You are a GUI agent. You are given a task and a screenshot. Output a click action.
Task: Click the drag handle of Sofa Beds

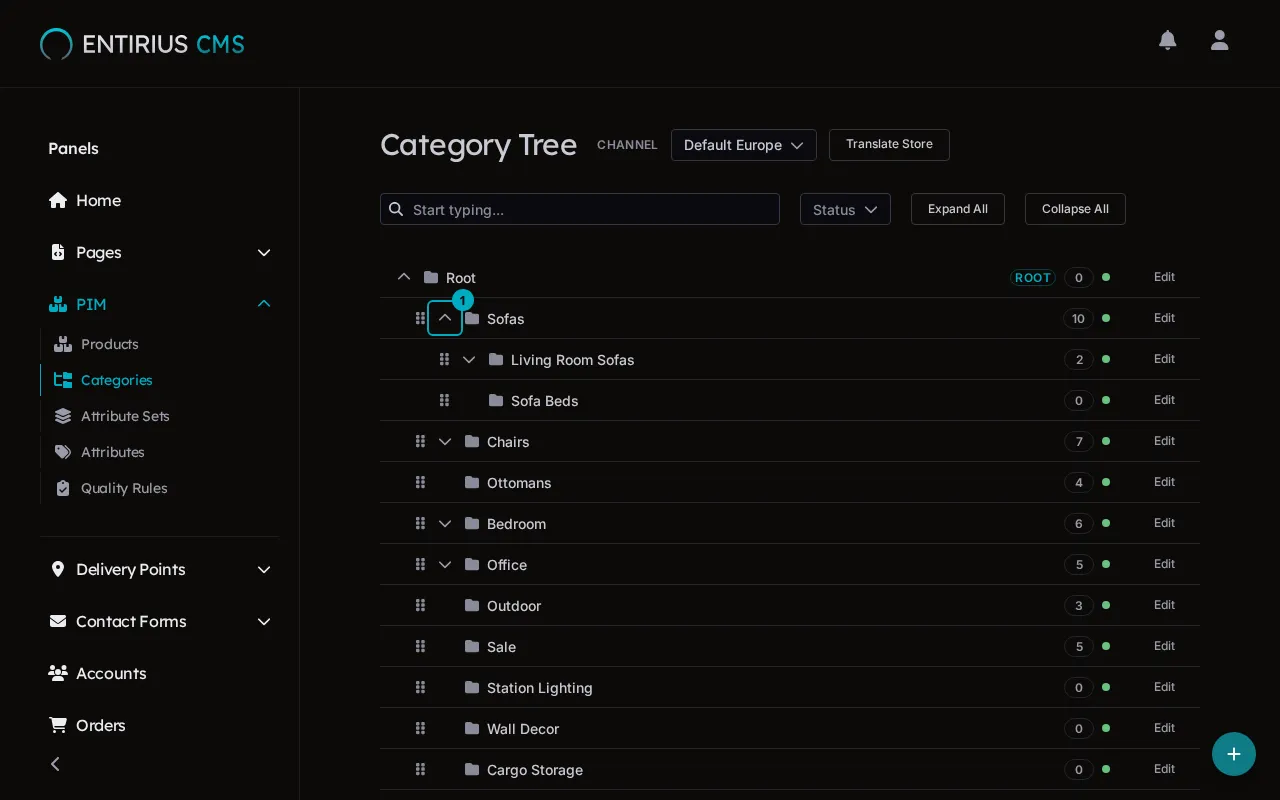(x=444, y=400)
